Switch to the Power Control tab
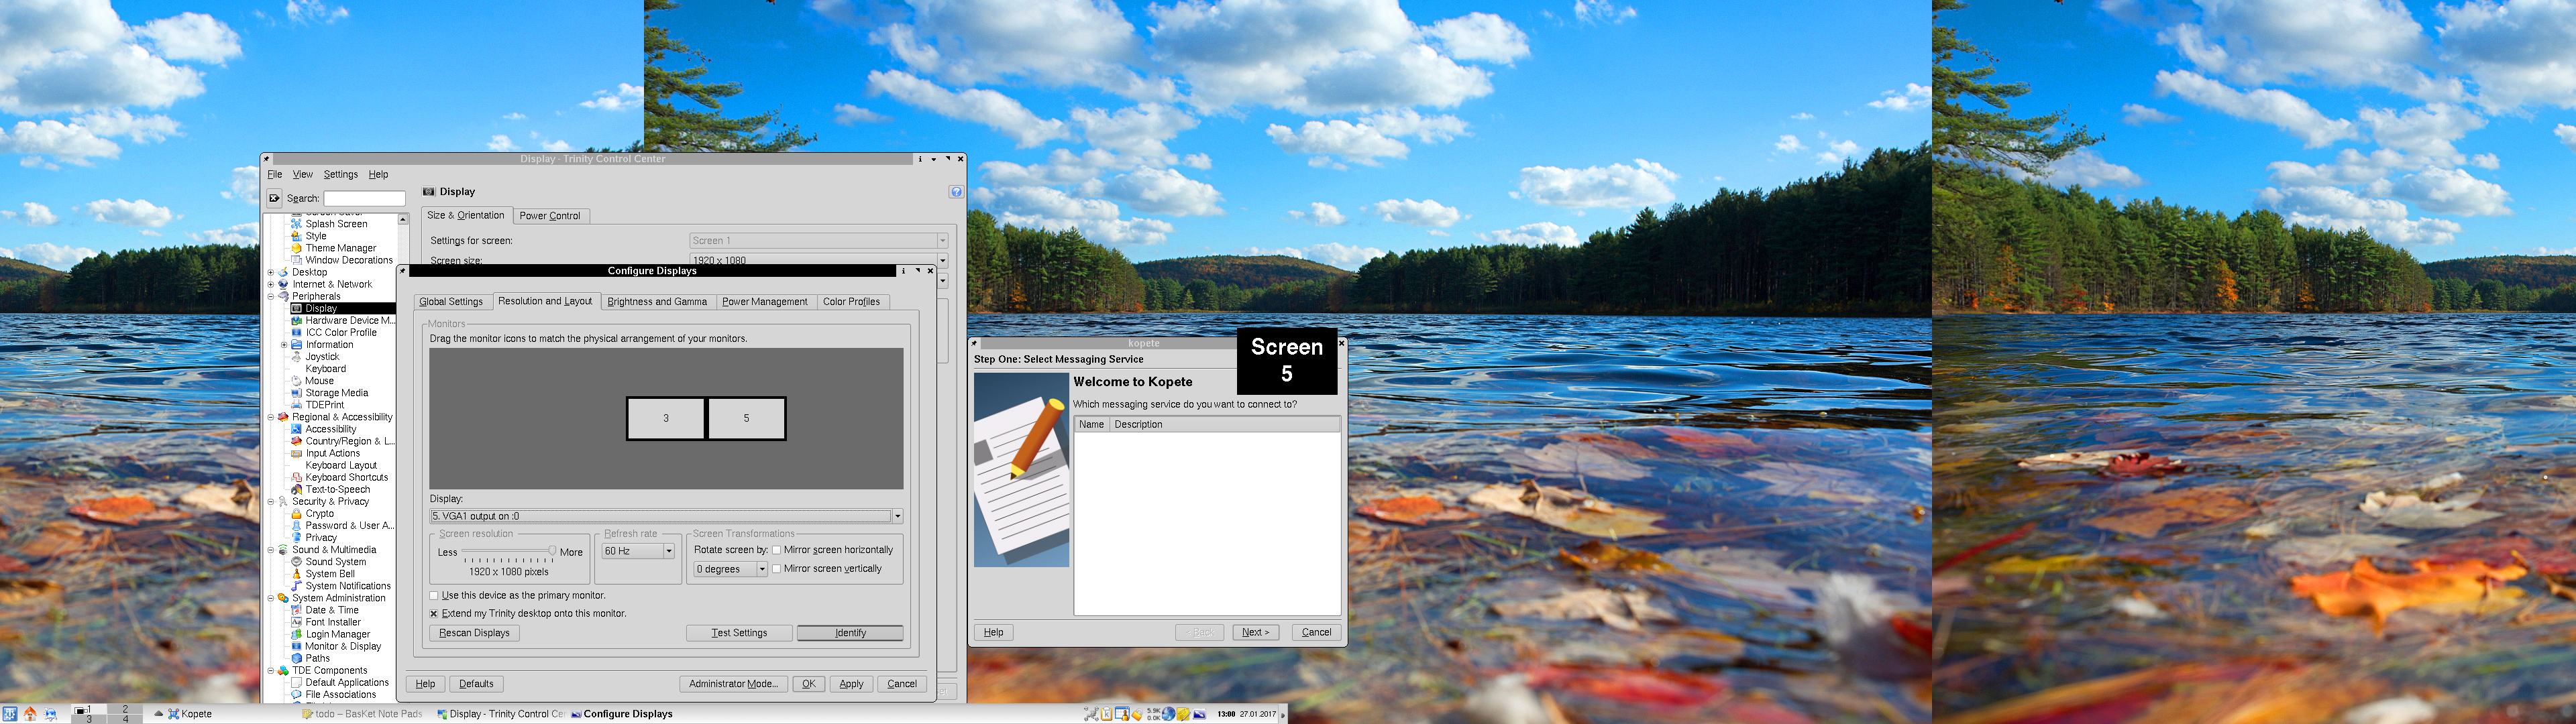 click(550, 216)
